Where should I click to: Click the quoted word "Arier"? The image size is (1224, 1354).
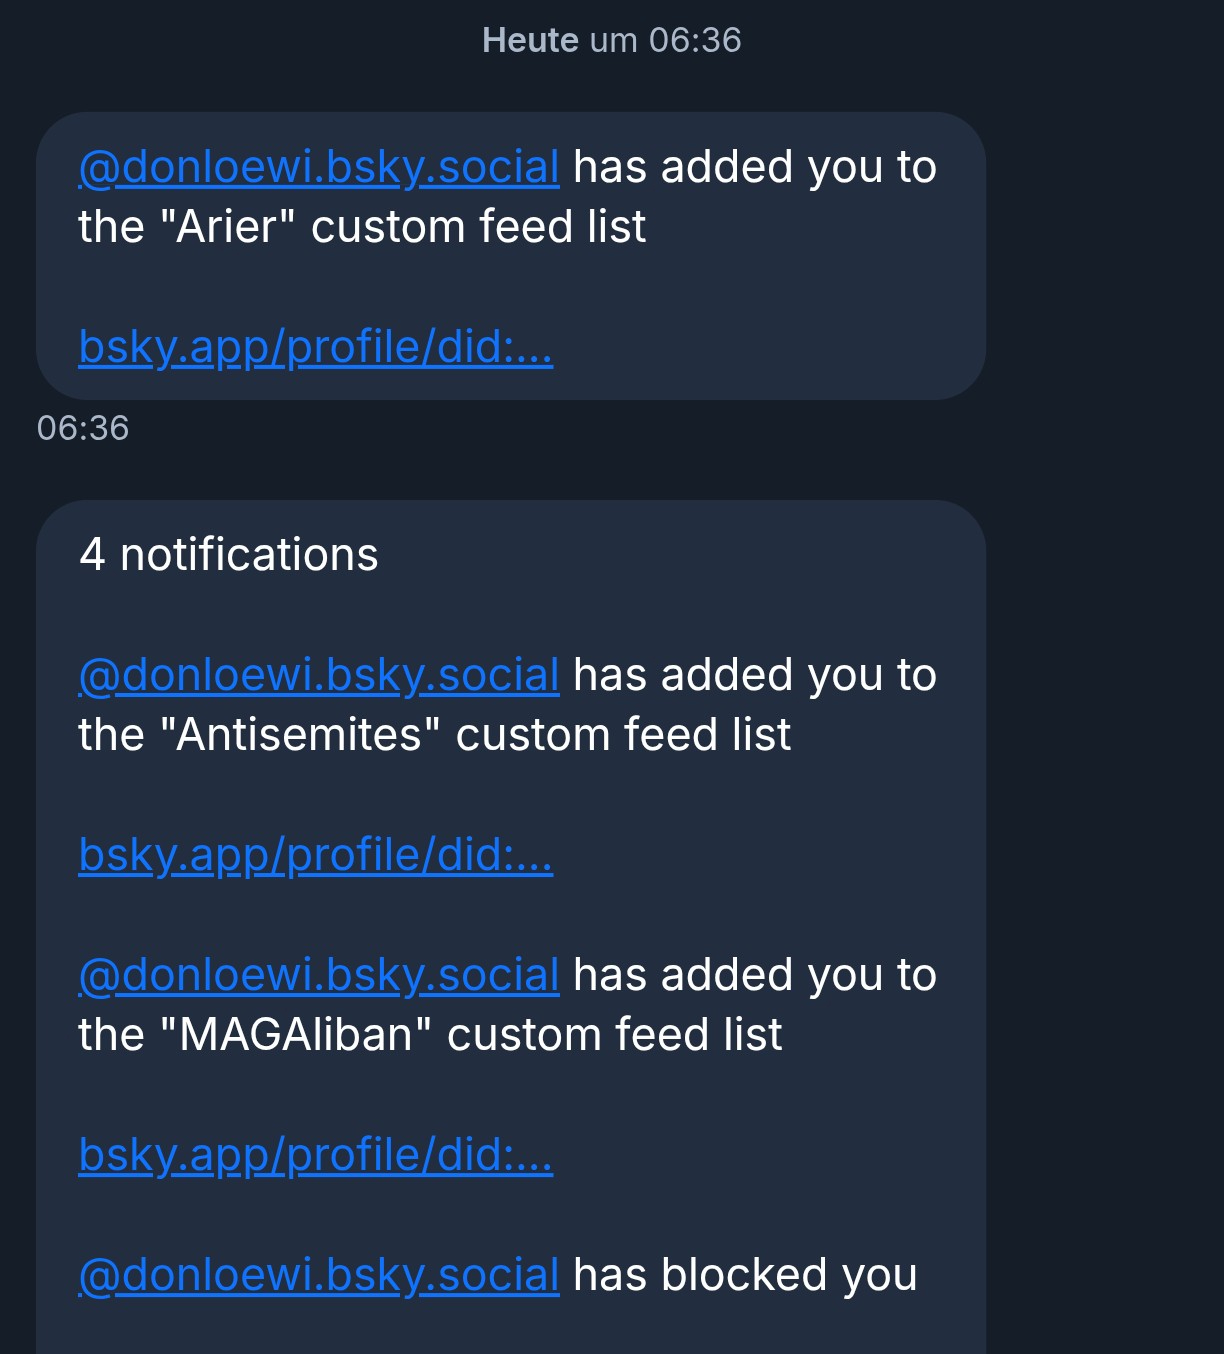226,227
